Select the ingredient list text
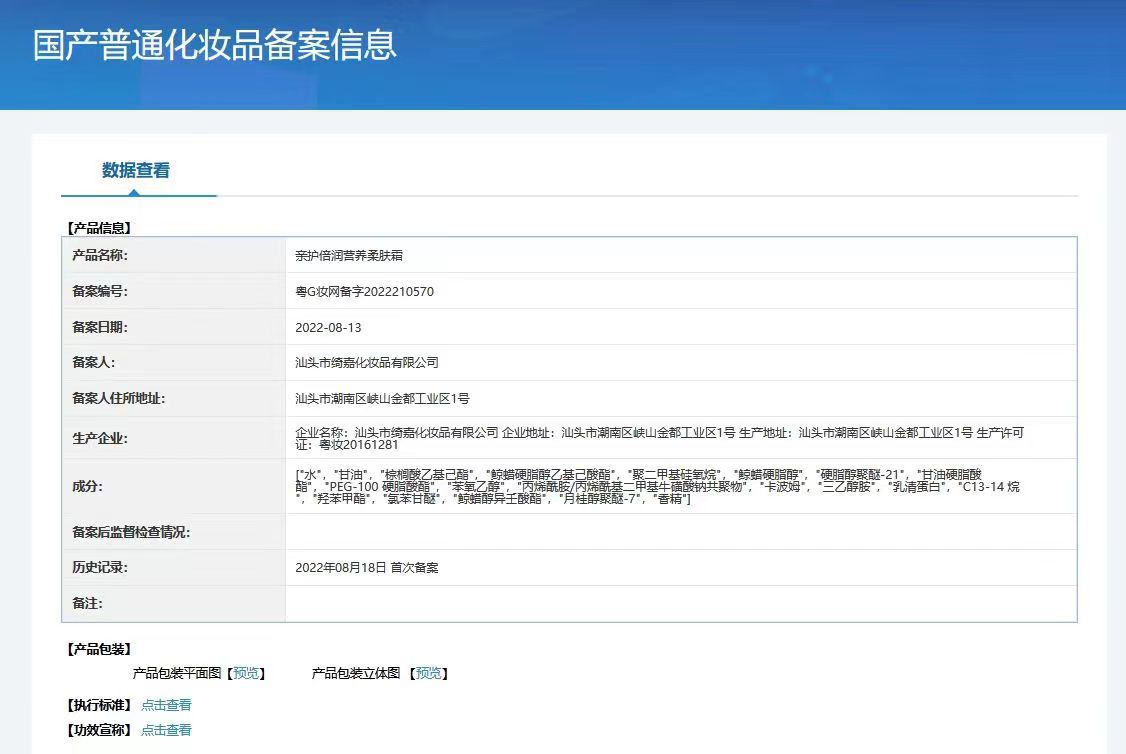The height and width of the screenshot is (754, 1126). point(657,486)
